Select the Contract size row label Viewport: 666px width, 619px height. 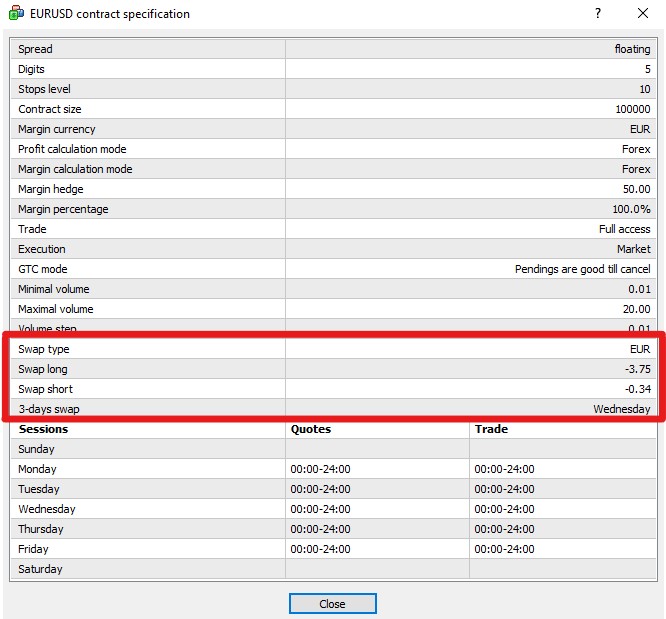50,109
